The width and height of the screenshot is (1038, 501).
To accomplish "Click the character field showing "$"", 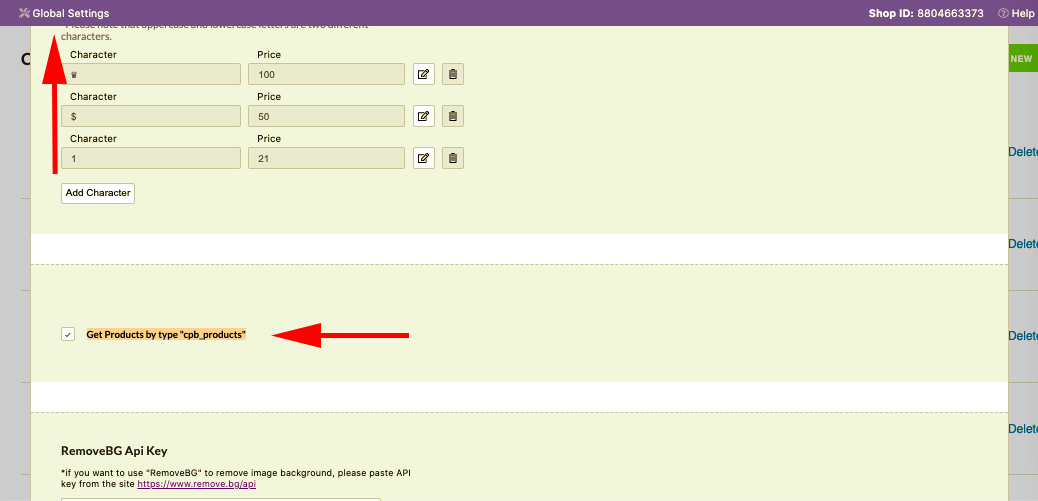I will [151, 116].
